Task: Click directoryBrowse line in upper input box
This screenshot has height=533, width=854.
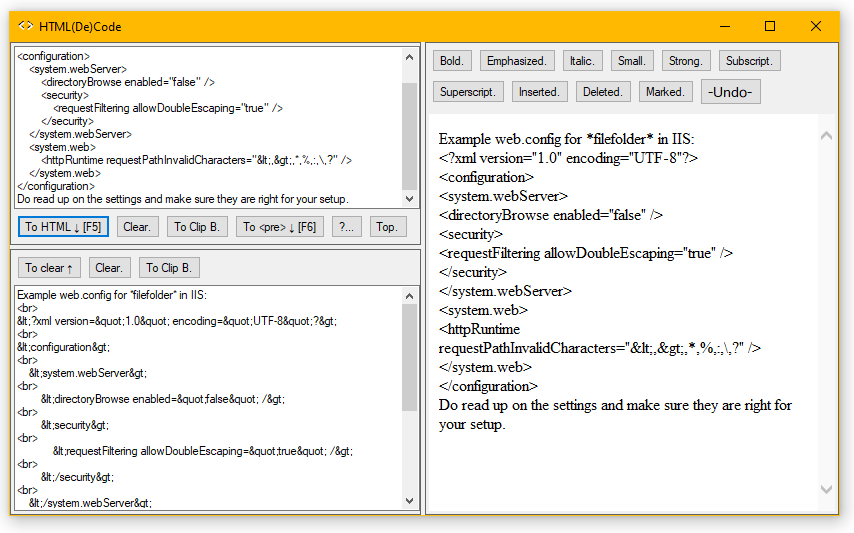Action: pyautogui.click(x=128, y=82)
